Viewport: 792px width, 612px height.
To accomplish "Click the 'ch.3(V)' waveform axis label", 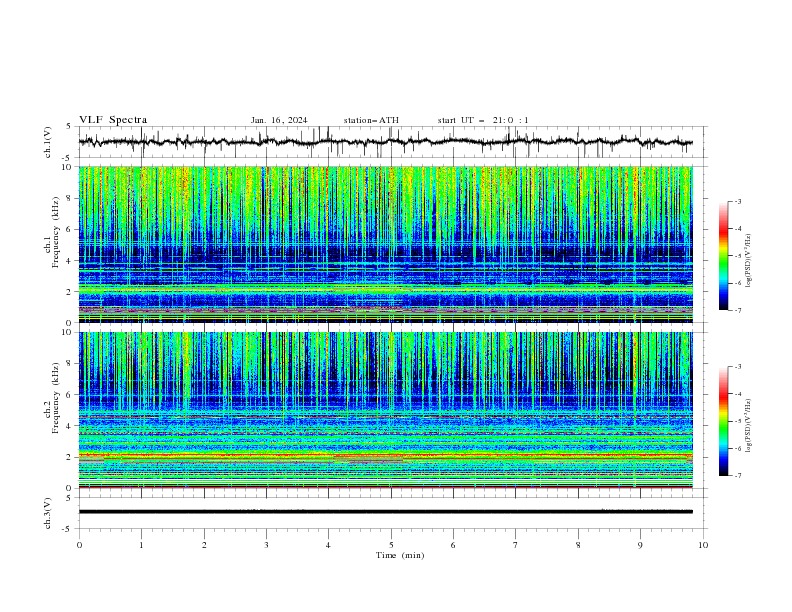I will tap(48, 513).
